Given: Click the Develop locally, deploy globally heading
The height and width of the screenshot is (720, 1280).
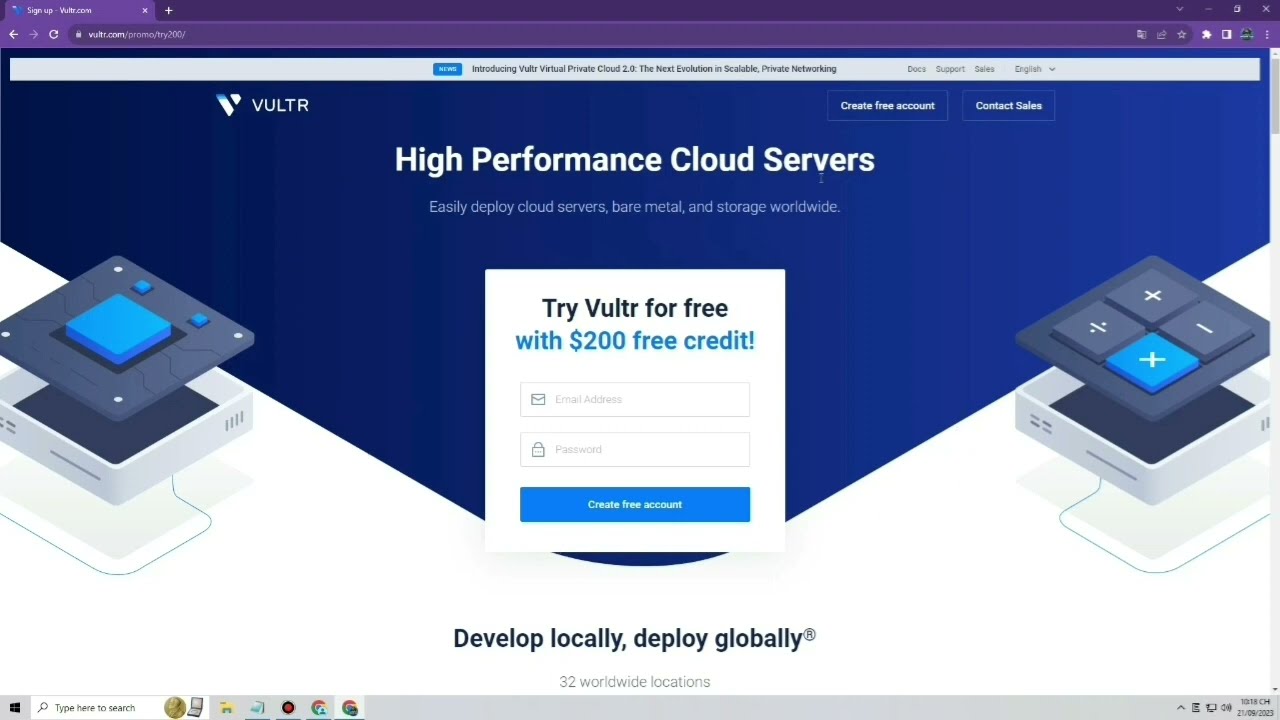Looking at the screenshot, I should pyautogui.click(x=634, y=638).
